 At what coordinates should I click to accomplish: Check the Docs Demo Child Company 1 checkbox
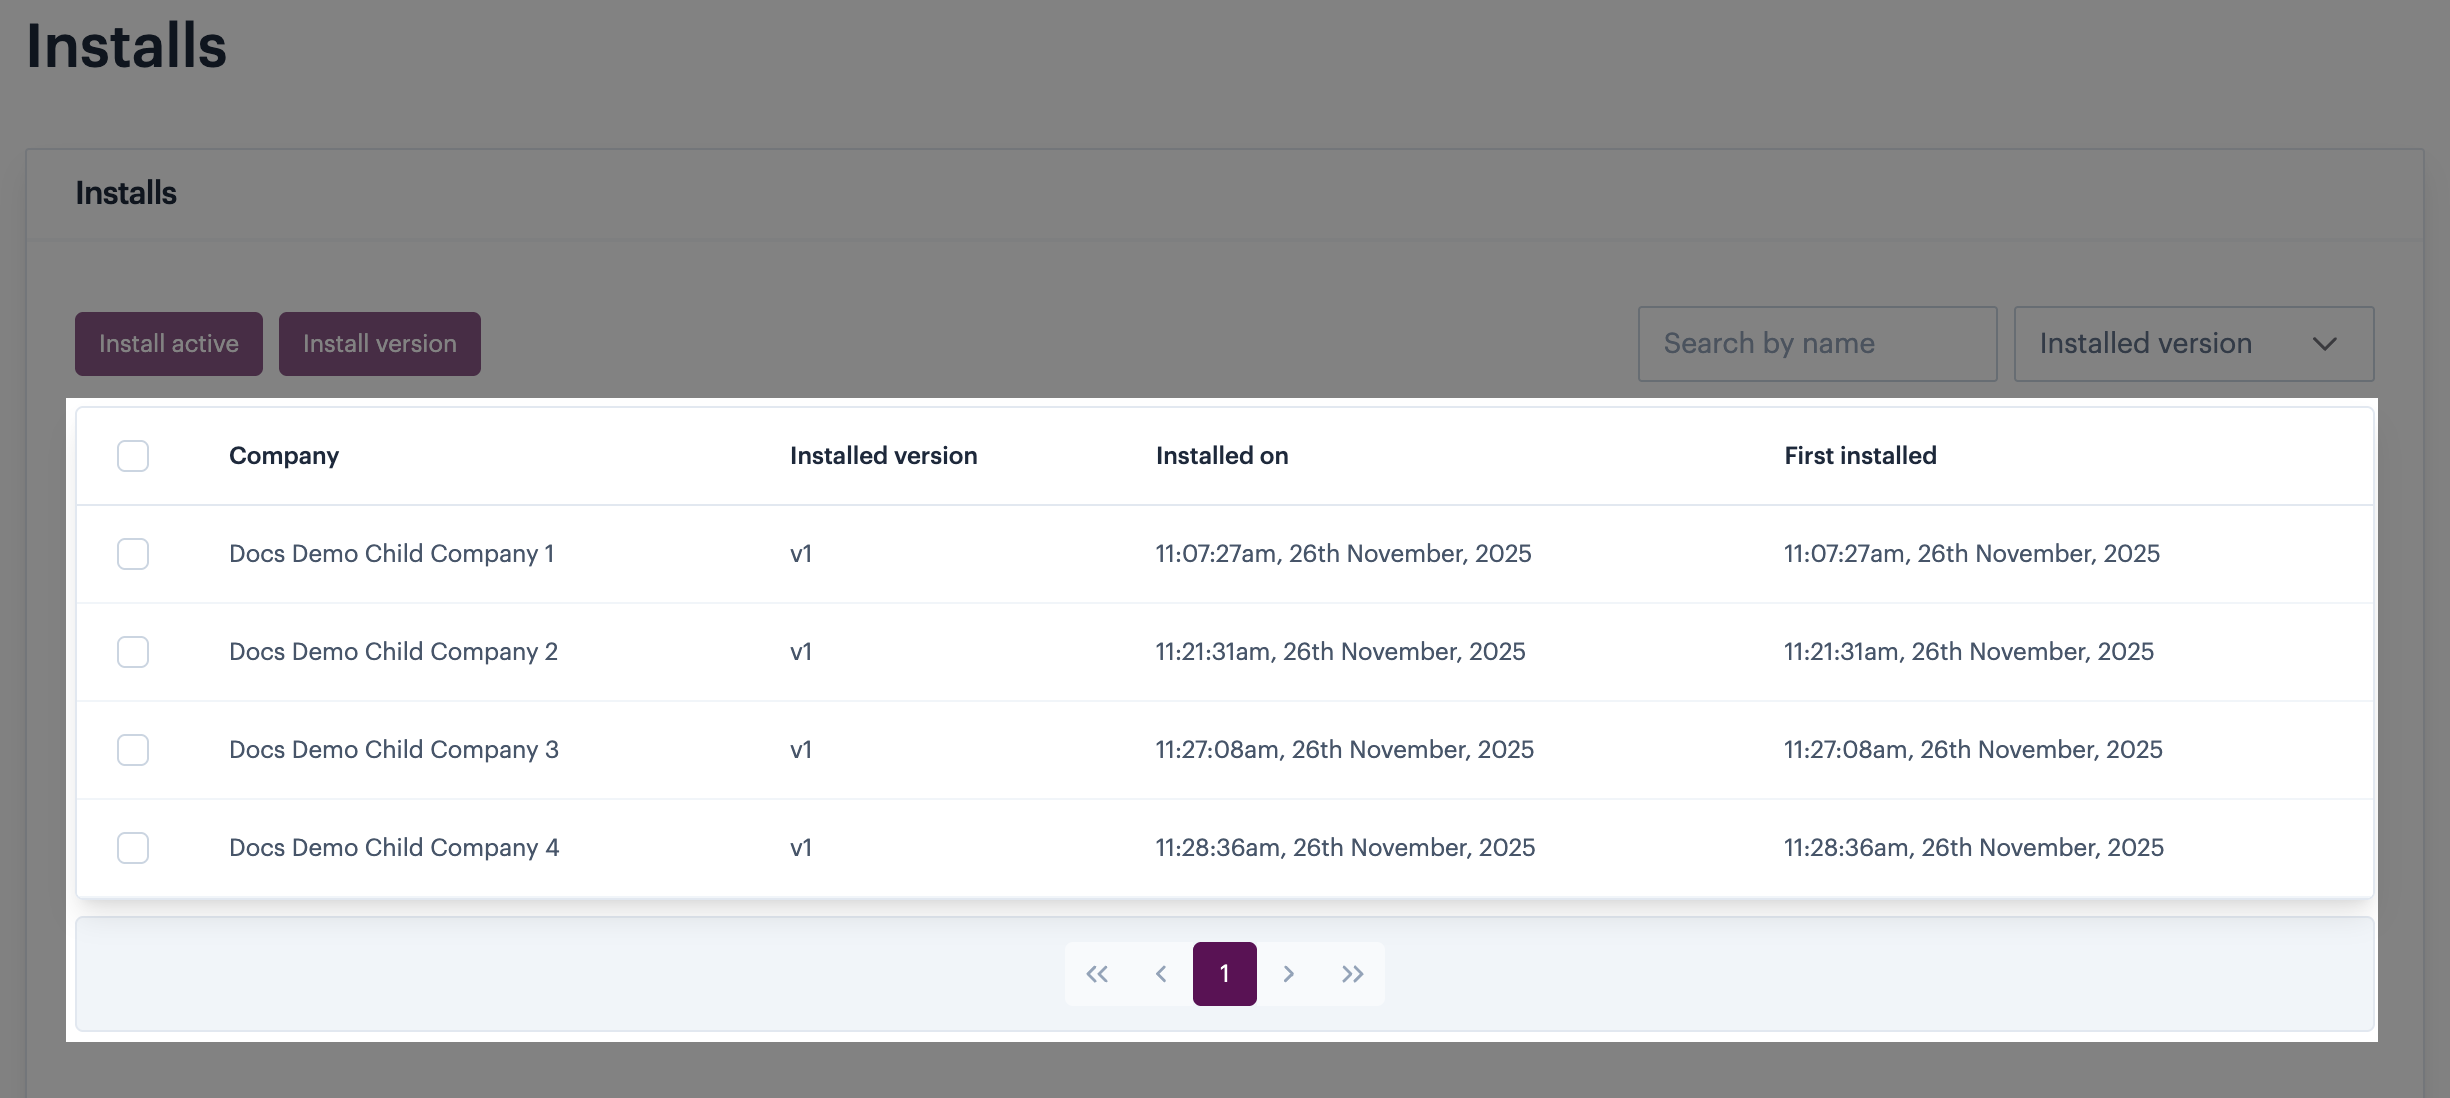(x=133, y=554)
